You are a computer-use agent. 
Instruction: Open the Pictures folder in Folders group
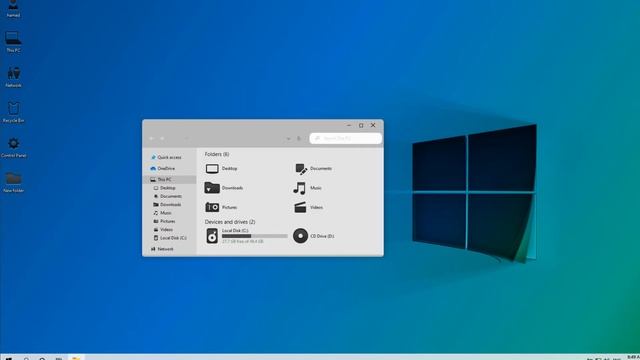click(221, 207)
